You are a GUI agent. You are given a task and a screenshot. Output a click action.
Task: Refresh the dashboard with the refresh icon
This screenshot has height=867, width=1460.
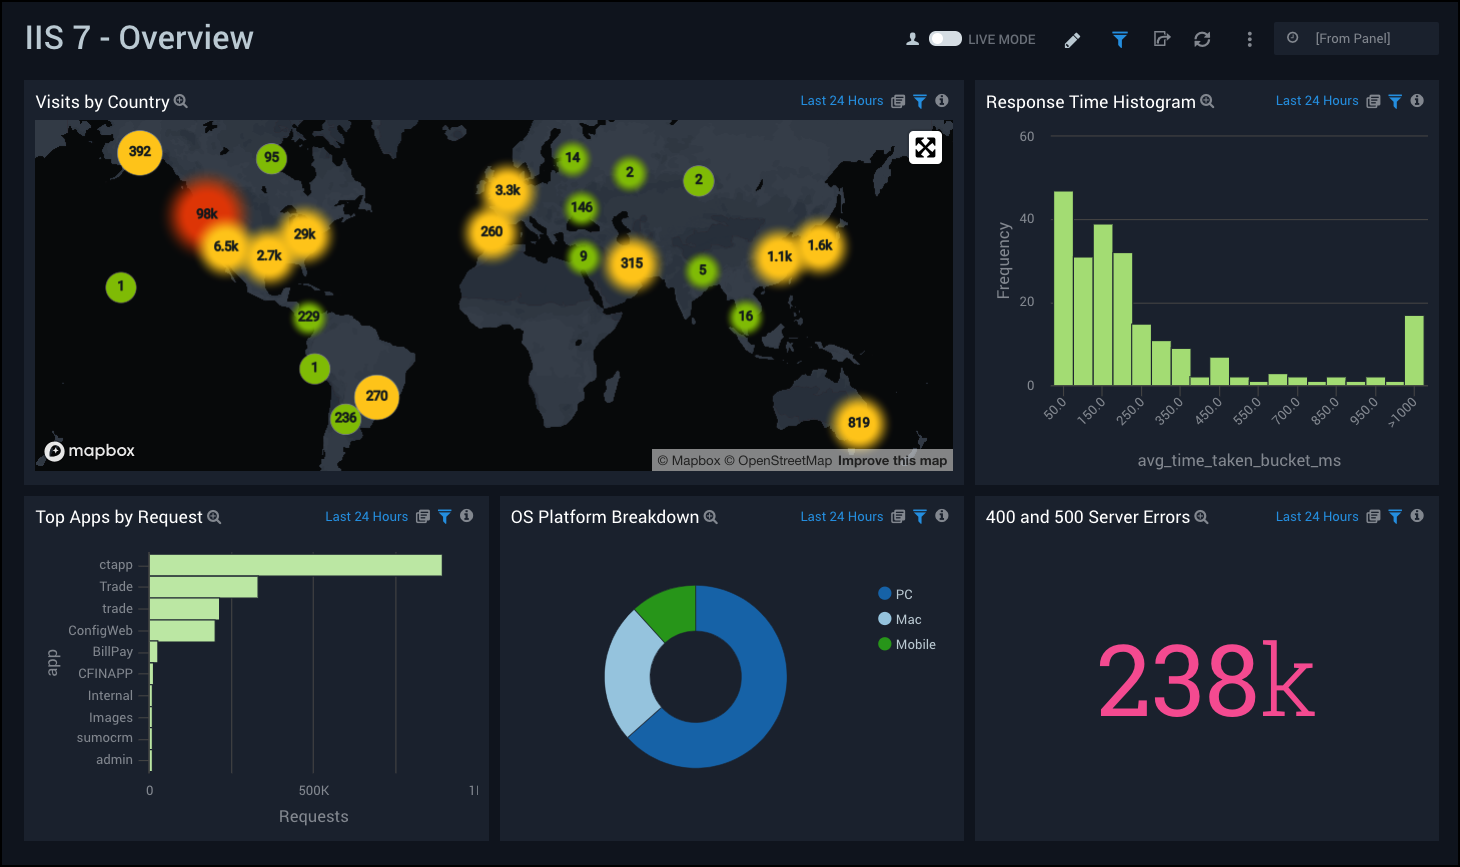1202,40
